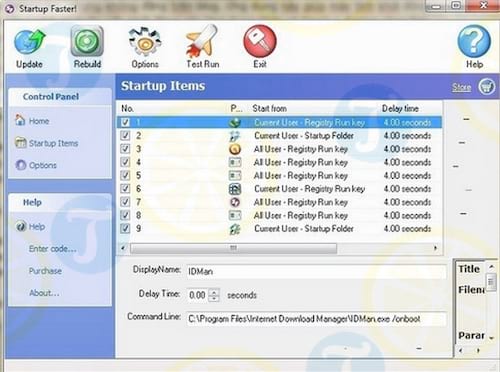
Task: Click the program icon for item 8
Action: tap(235, 215)
